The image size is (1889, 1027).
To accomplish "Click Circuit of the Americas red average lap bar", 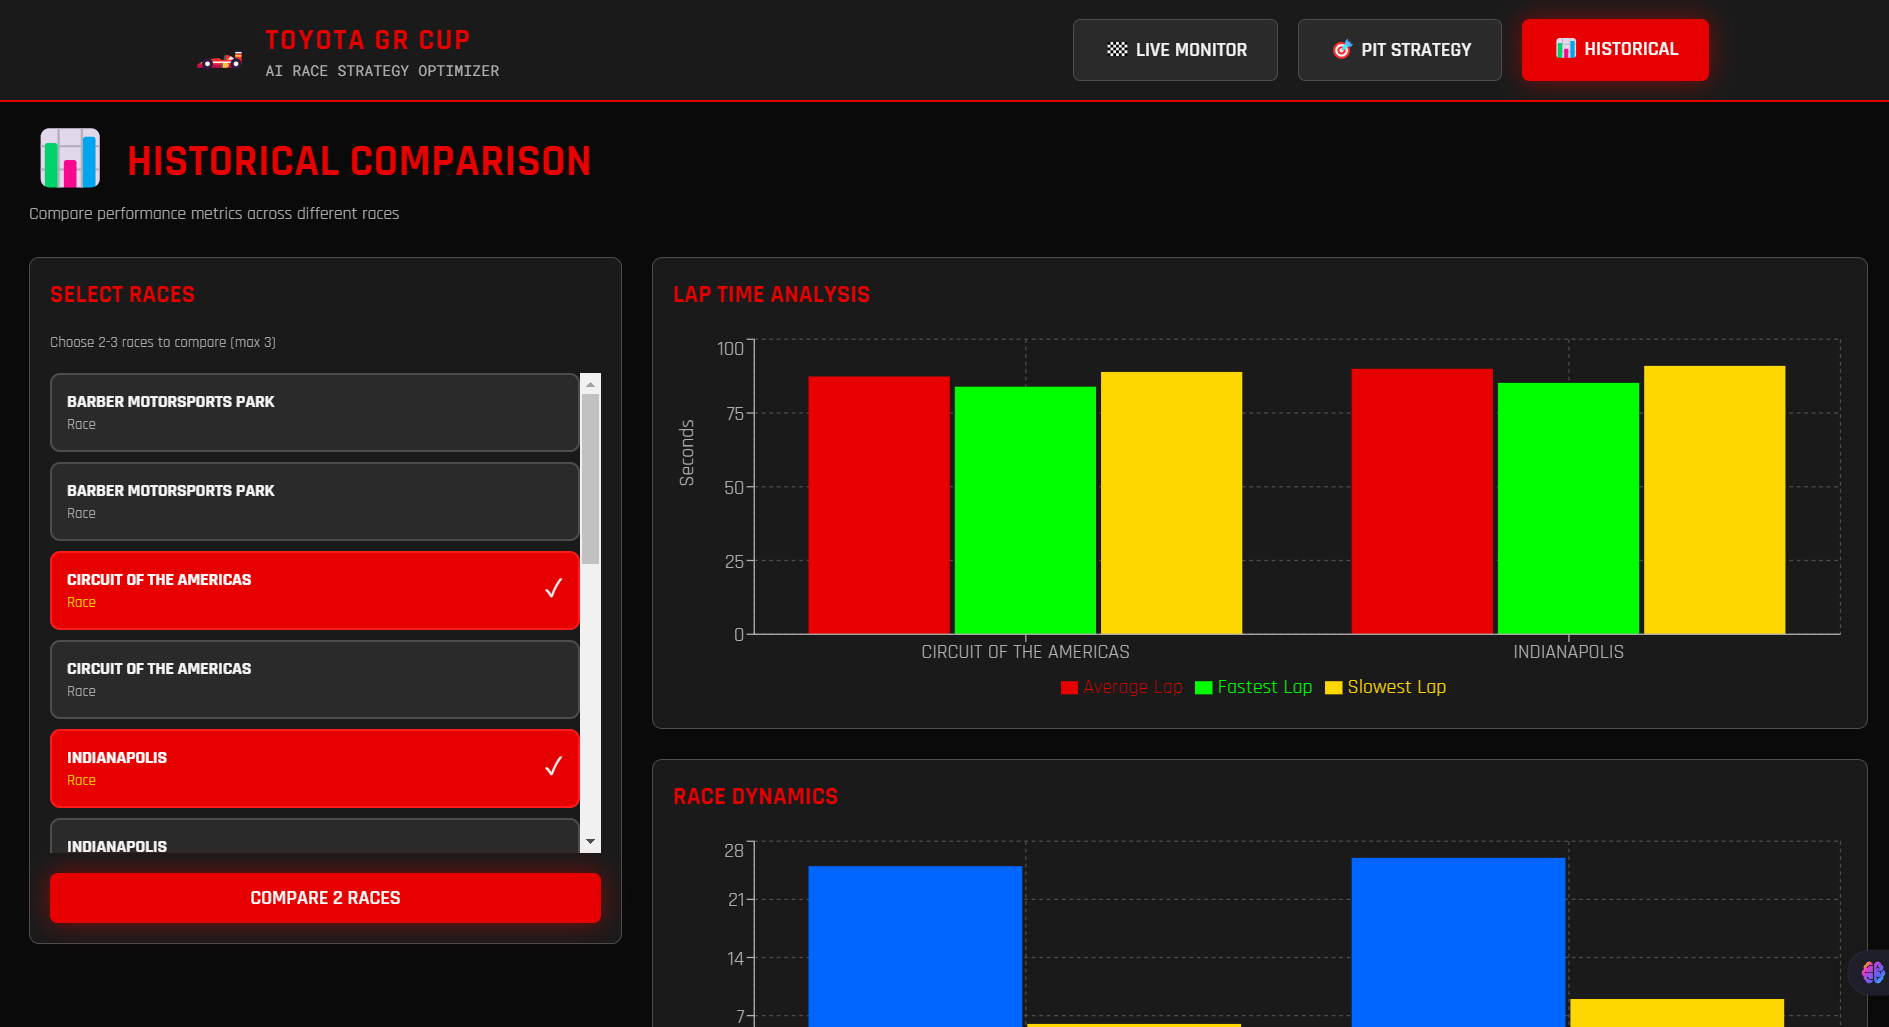I will [879, 505].
